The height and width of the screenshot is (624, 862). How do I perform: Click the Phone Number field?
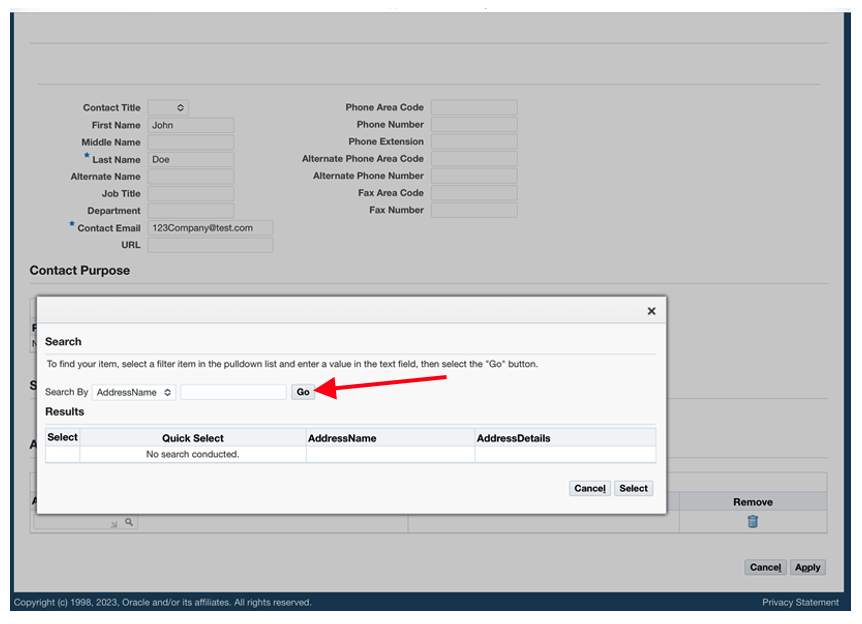tap(474, 124)
